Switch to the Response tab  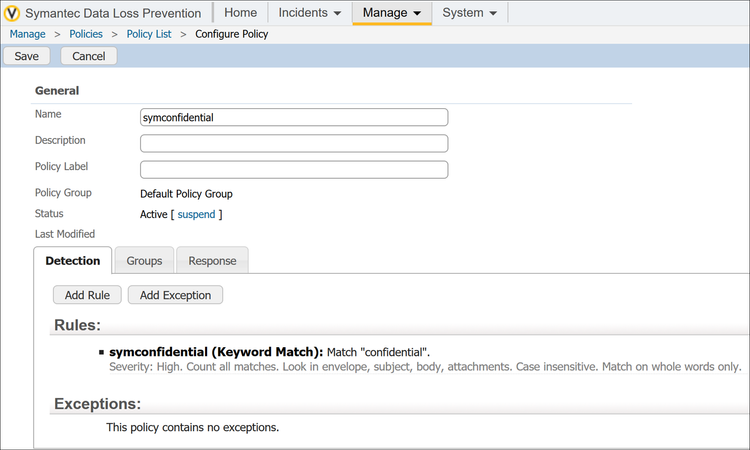[212, 261]
